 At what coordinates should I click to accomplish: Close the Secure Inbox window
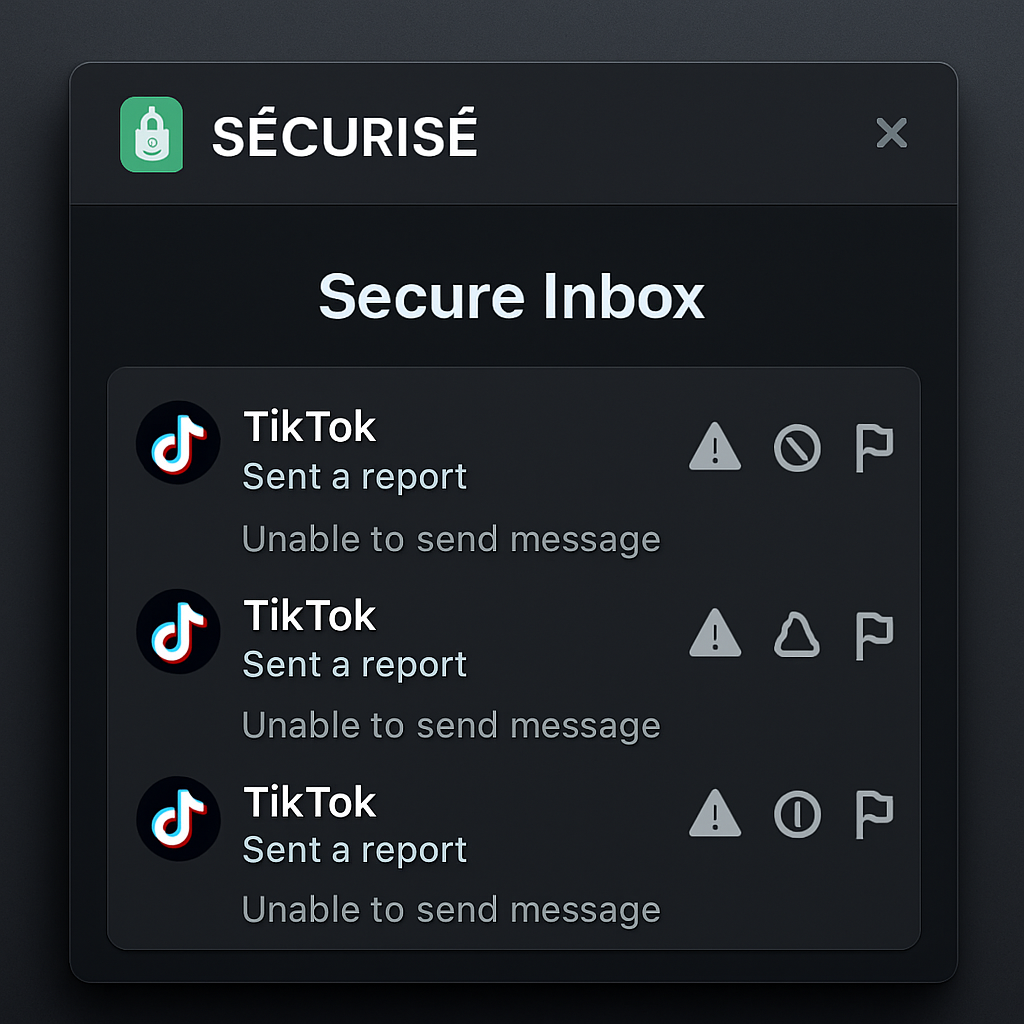point(891,134)
